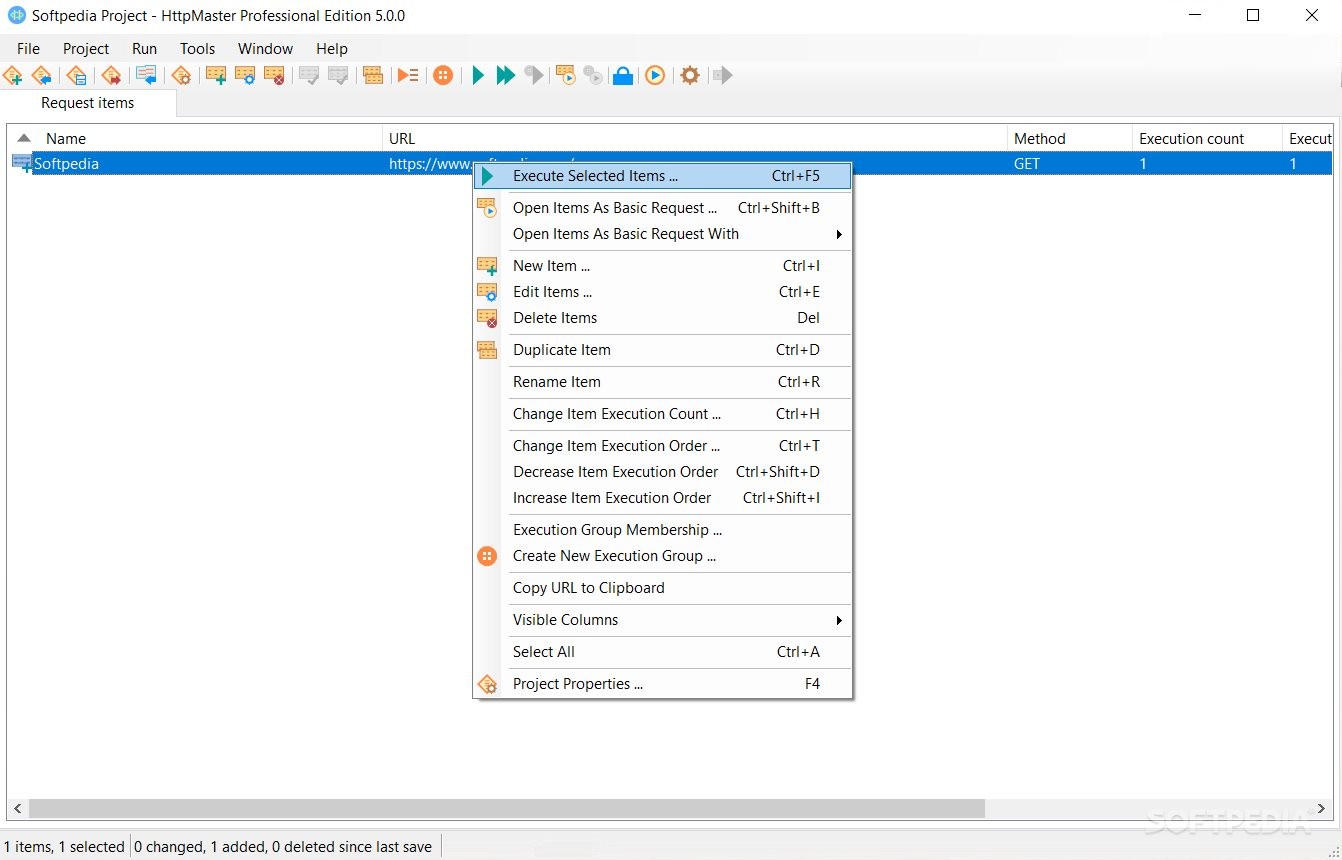Choose Increase Item Execution Order

click(663, 498)
